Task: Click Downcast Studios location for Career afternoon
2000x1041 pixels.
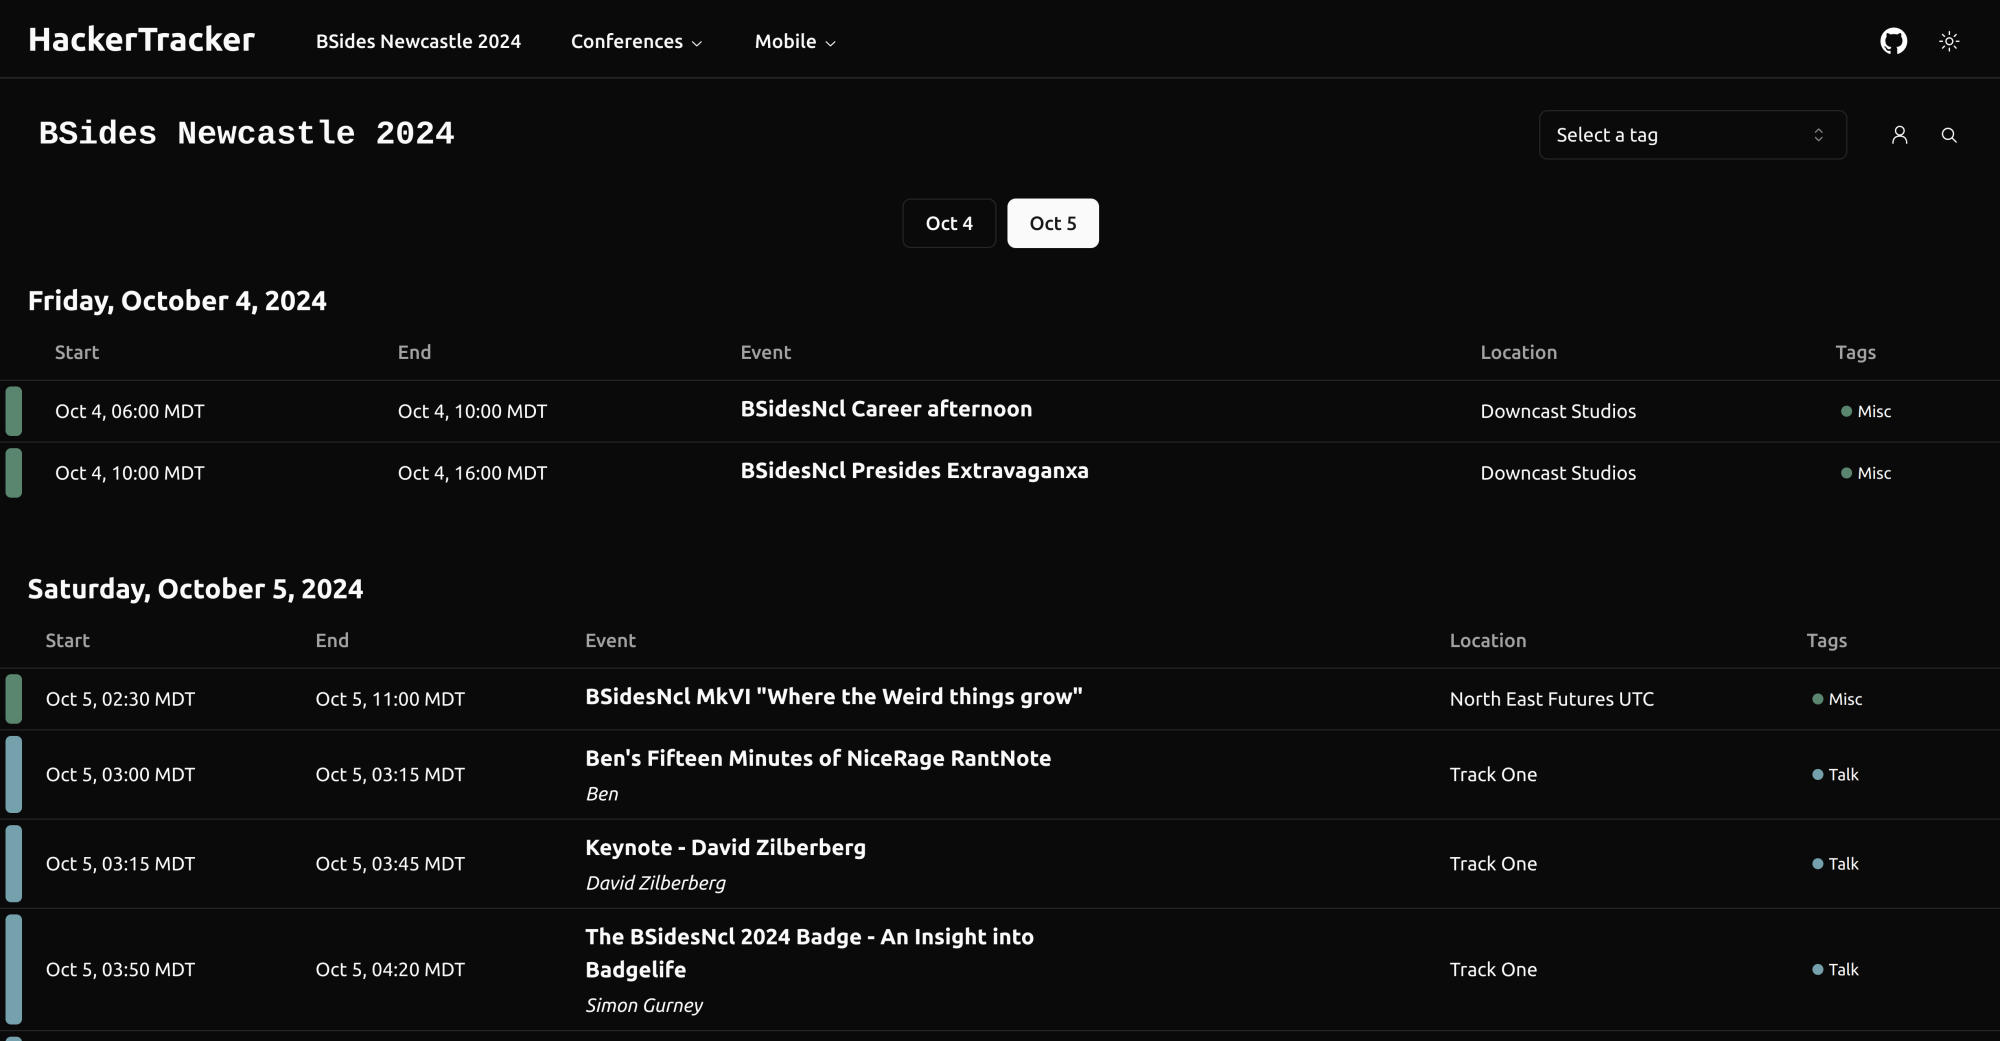Action: click(1558, 411)
